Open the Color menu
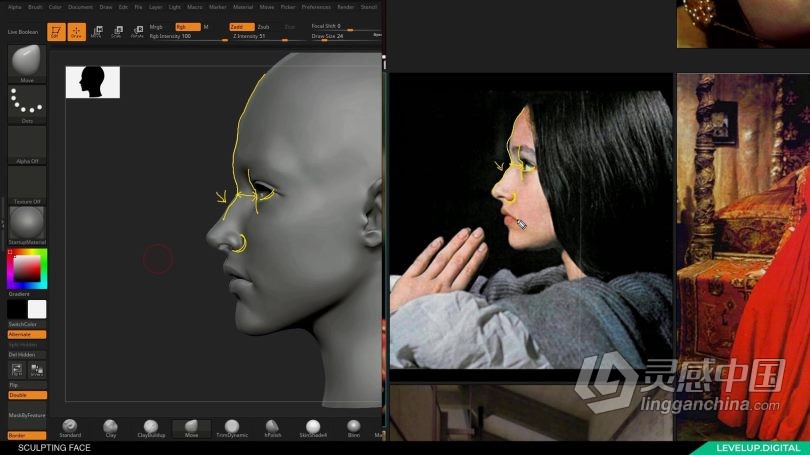Image resolution: width=810 pixels, height=455 pixels. tap(55, 7)
